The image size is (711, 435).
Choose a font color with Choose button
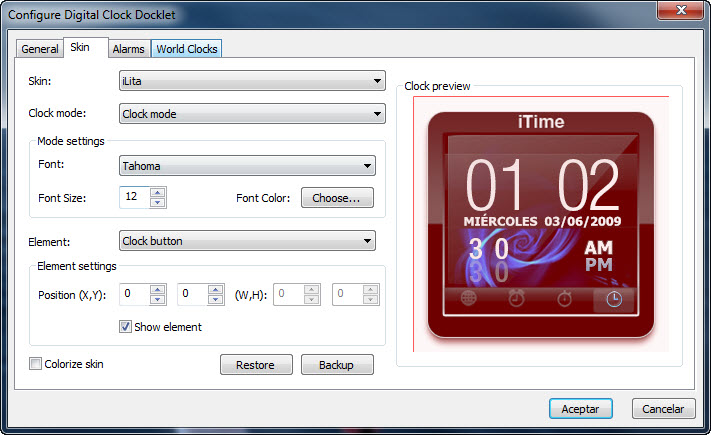pyautogui.click(x=337, y=198)
